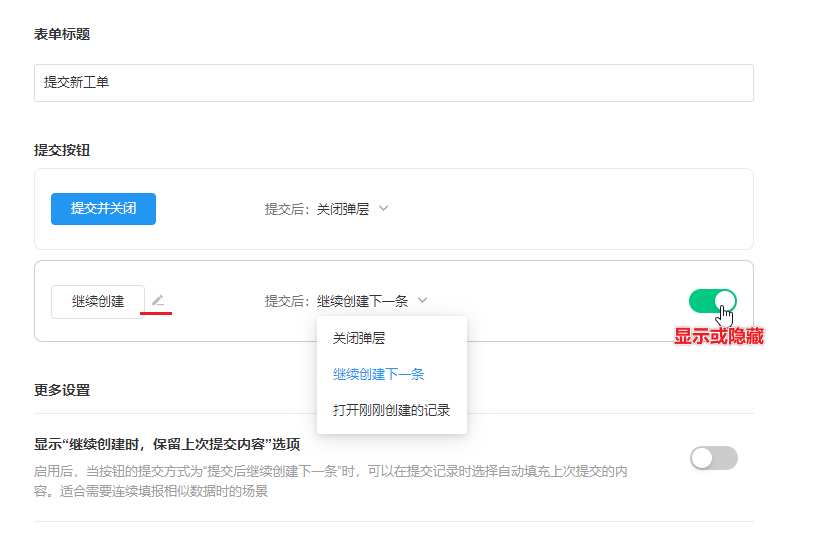Image resolution: width=836 pixels, height=550 pixels.
Task: Select 继续创建下一条 option in the dropdown list
Action: click(x=378, y=374)
